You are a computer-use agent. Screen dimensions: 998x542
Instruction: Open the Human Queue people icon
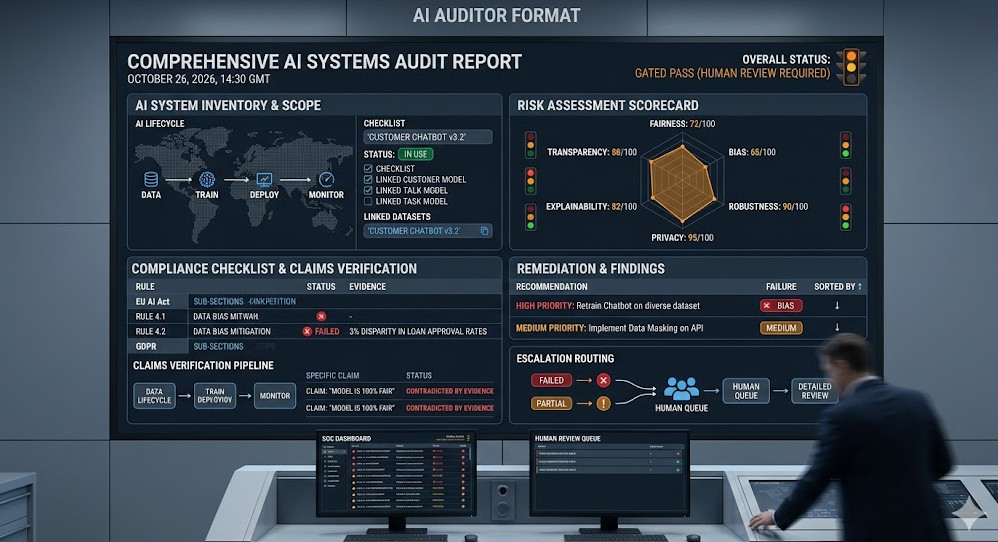(681, 388)
